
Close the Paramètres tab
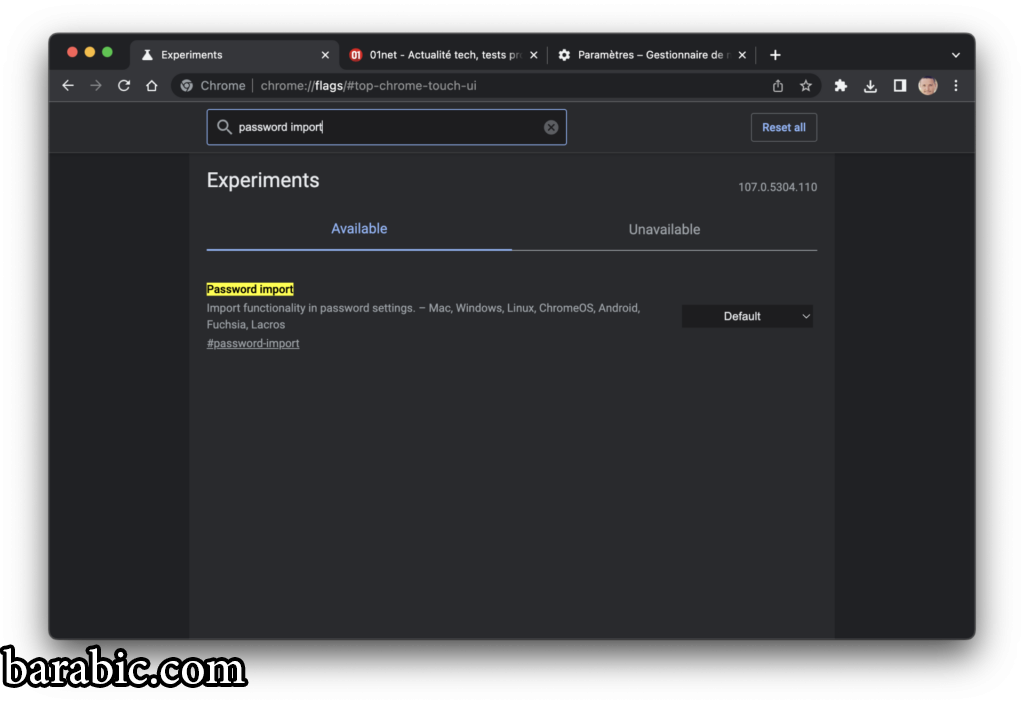click(742, 55)
